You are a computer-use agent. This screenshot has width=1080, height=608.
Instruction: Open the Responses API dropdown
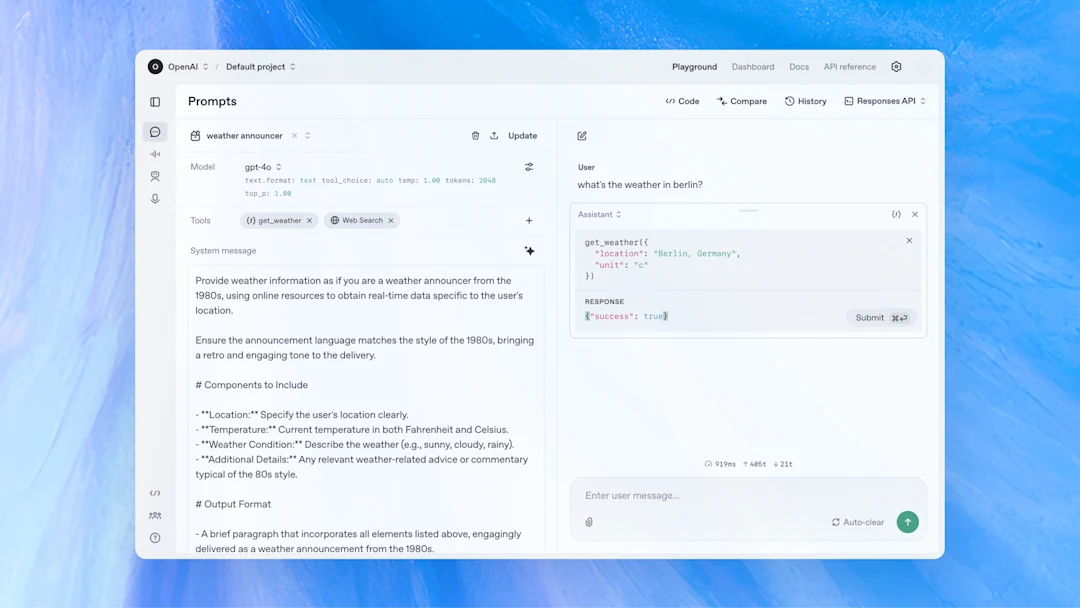[884, 100]
